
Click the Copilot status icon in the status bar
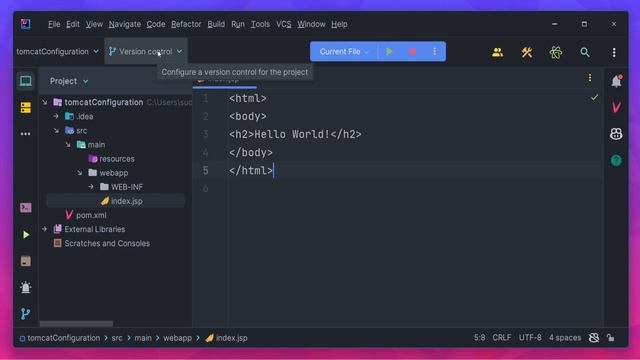coord(594,338)
